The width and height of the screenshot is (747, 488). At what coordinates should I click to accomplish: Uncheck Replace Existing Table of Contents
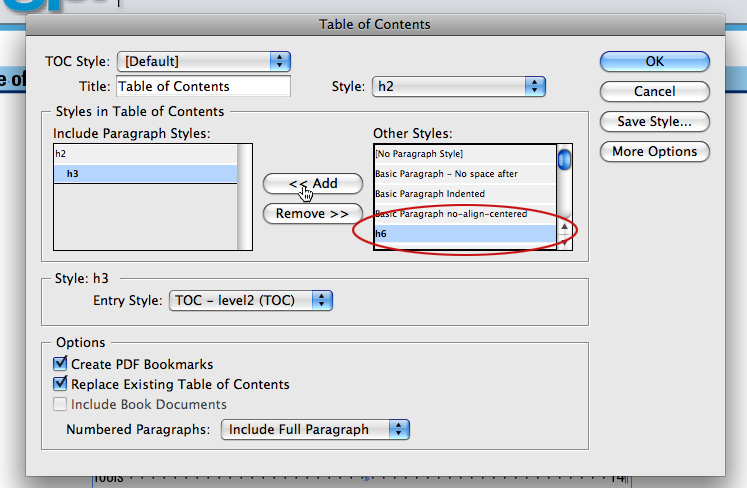click(61, 384)
